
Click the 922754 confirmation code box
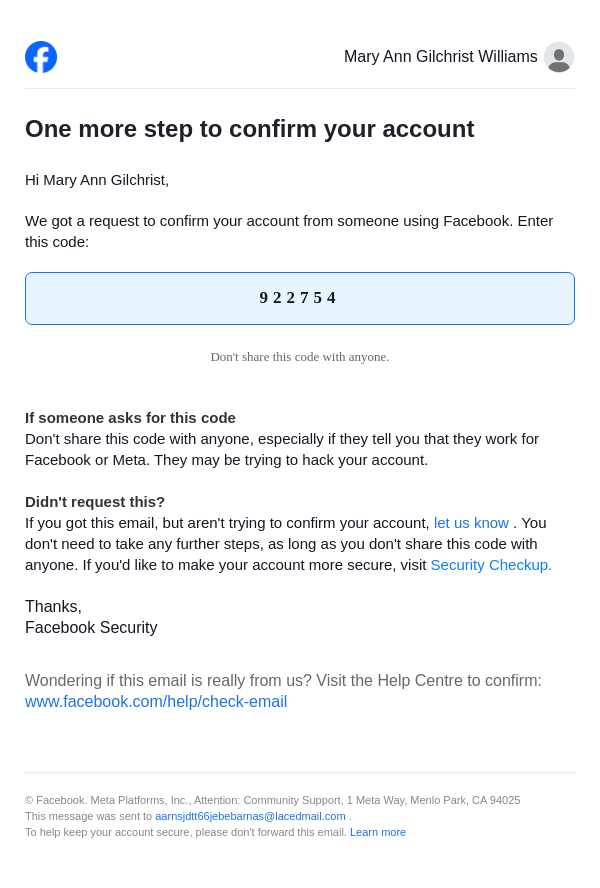300,298
